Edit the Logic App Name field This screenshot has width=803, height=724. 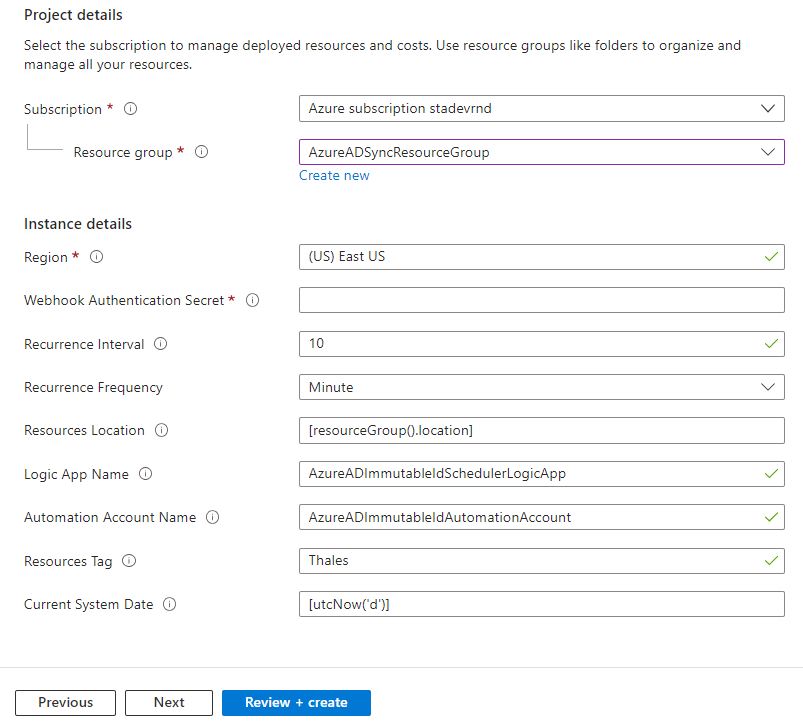coord(542,474)
